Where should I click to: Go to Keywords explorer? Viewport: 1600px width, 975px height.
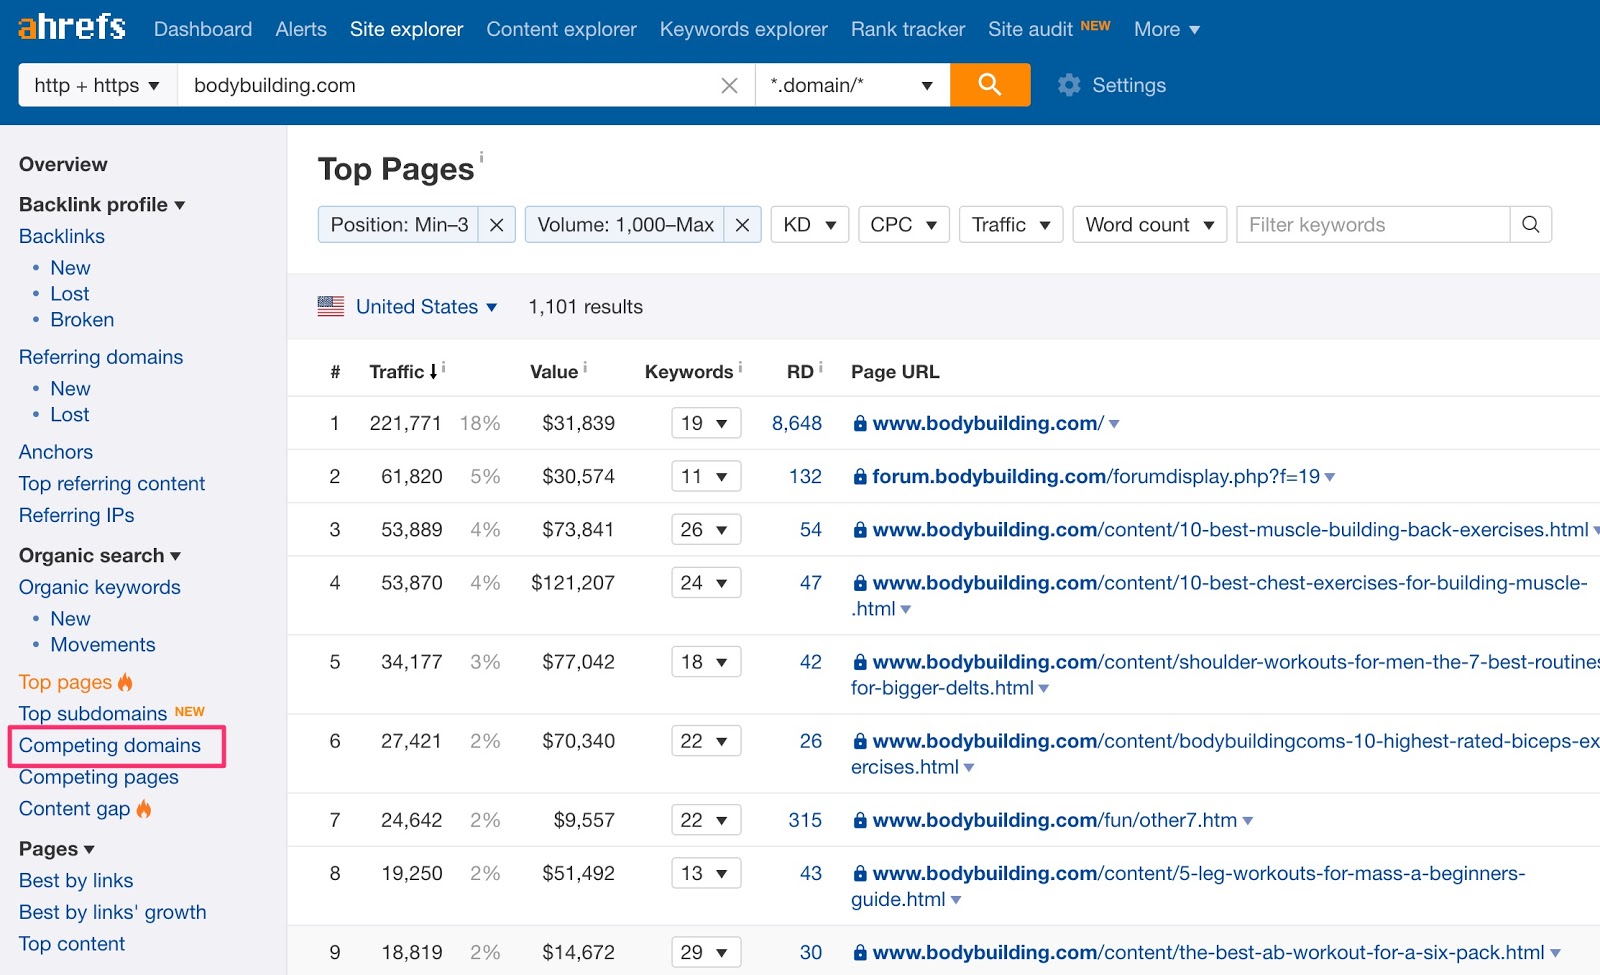[744, 29]
